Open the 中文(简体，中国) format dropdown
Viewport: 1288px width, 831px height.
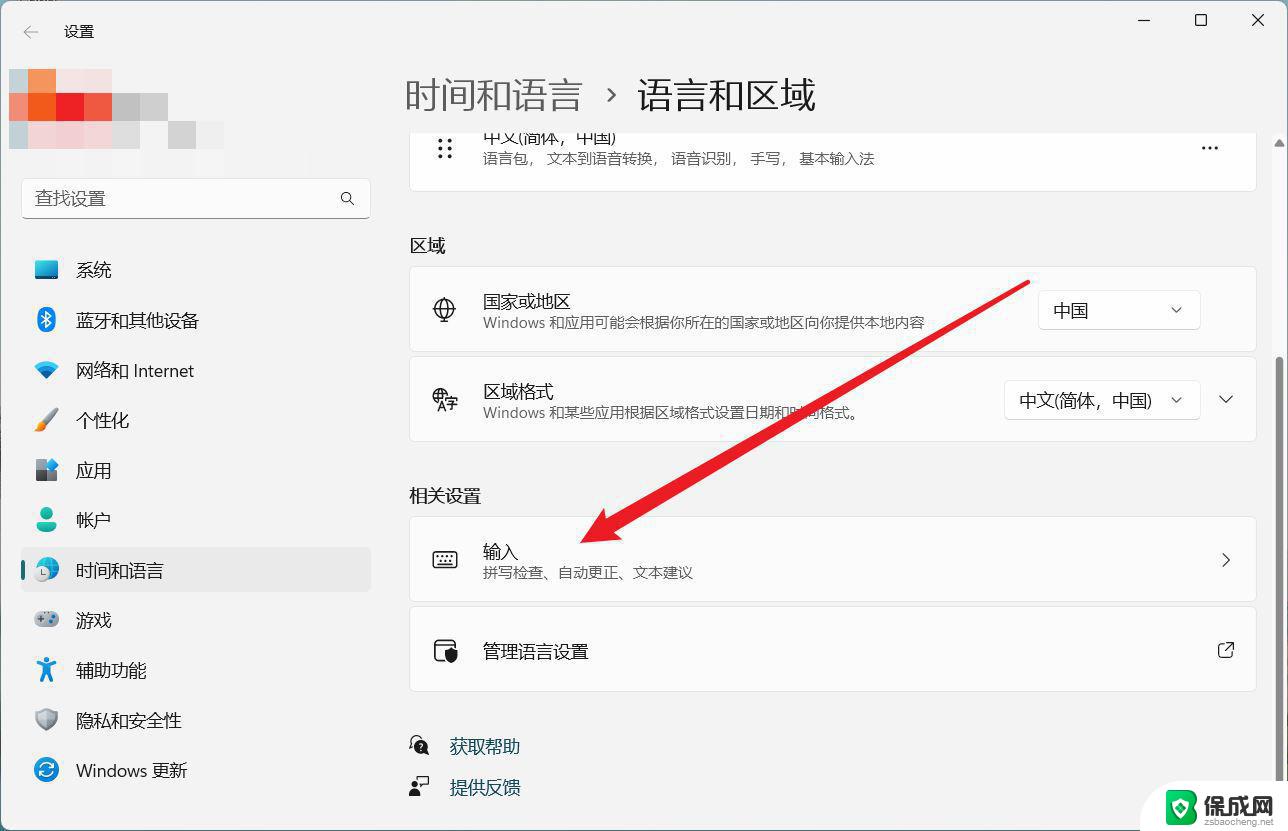[x=1102, y=400]
